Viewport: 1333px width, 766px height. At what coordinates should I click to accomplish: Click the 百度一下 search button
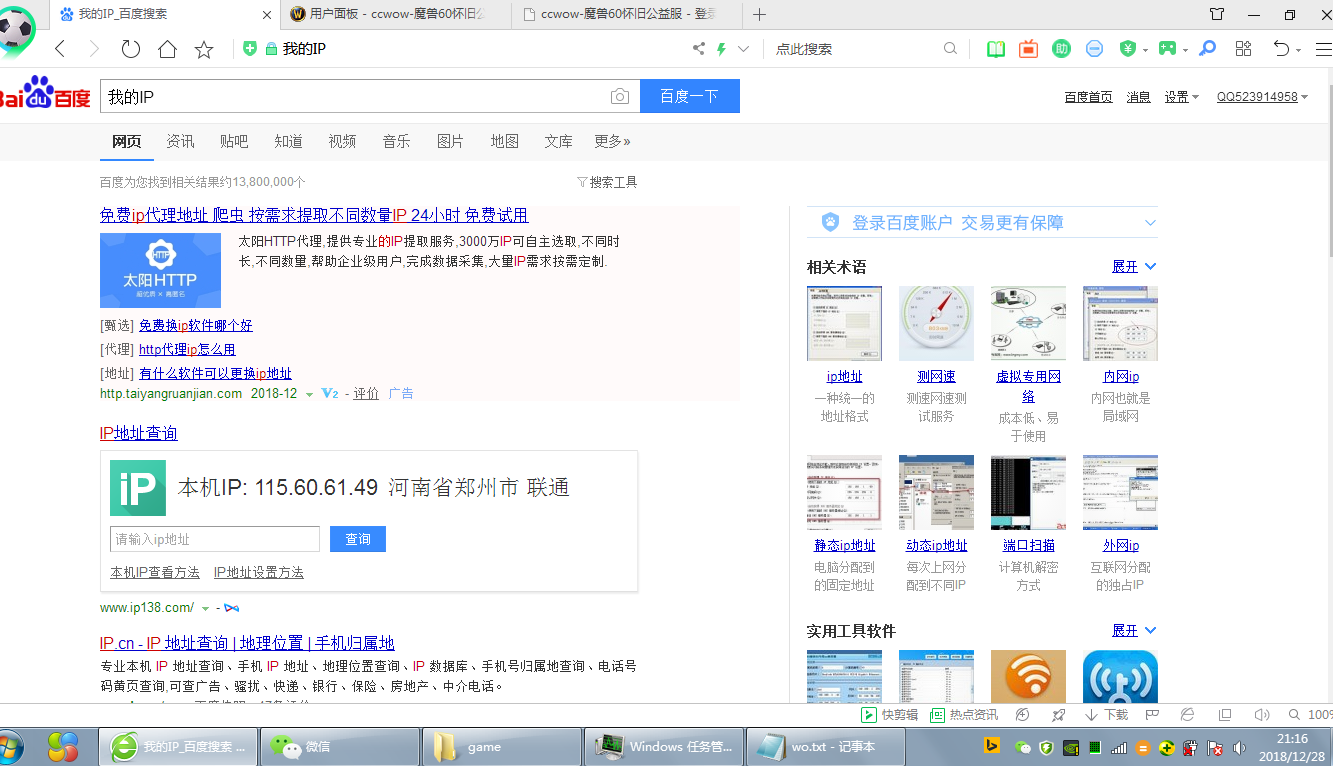(x=689, y=96)
